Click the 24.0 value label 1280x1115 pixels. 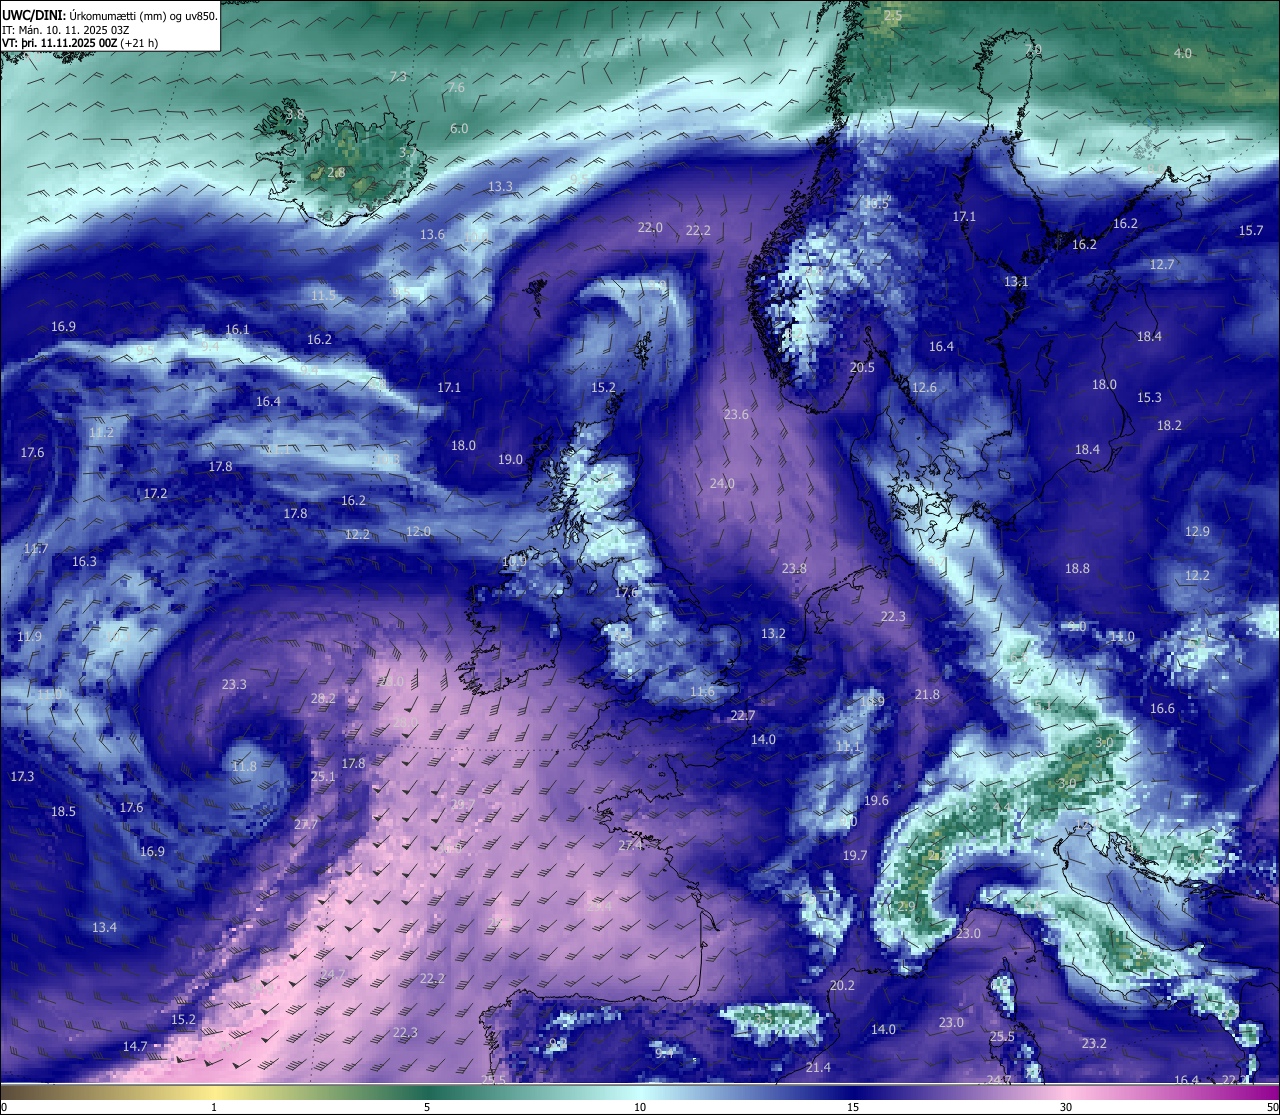pyautogui.click(x=722, y=483)
